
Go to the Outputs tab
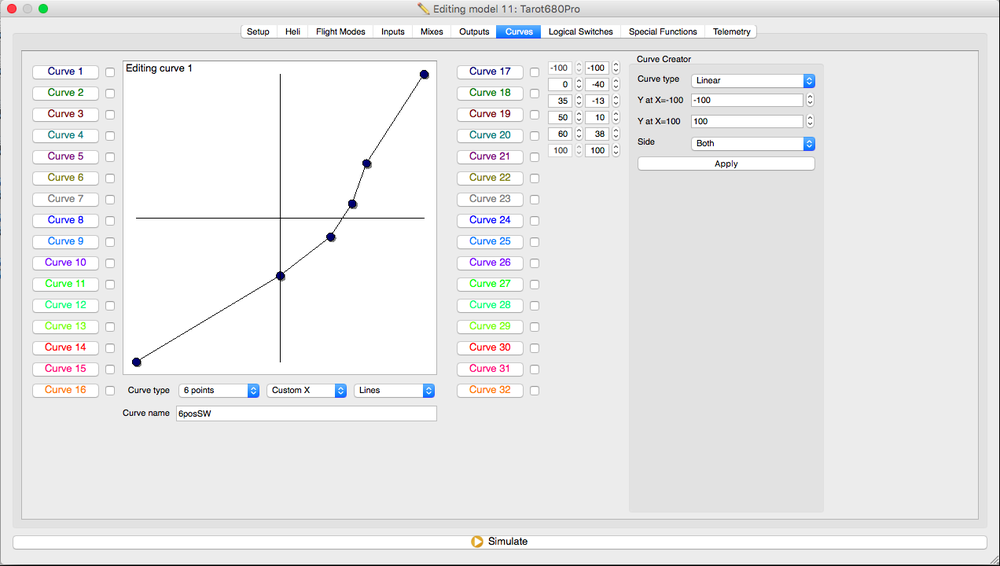click(474, 32)
